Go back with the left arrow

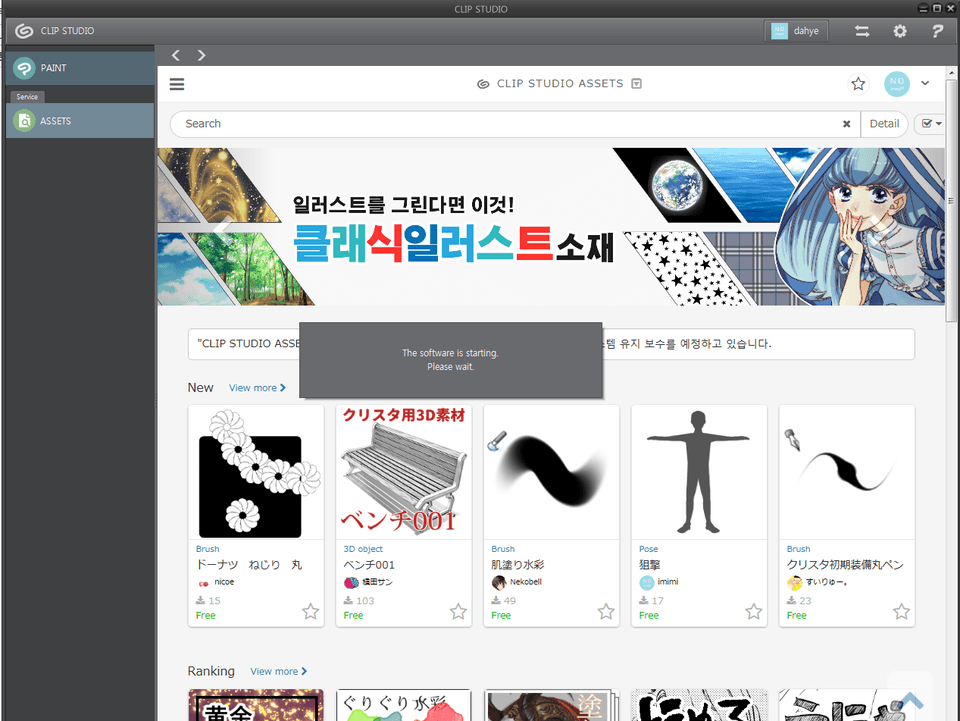(176, 55)
